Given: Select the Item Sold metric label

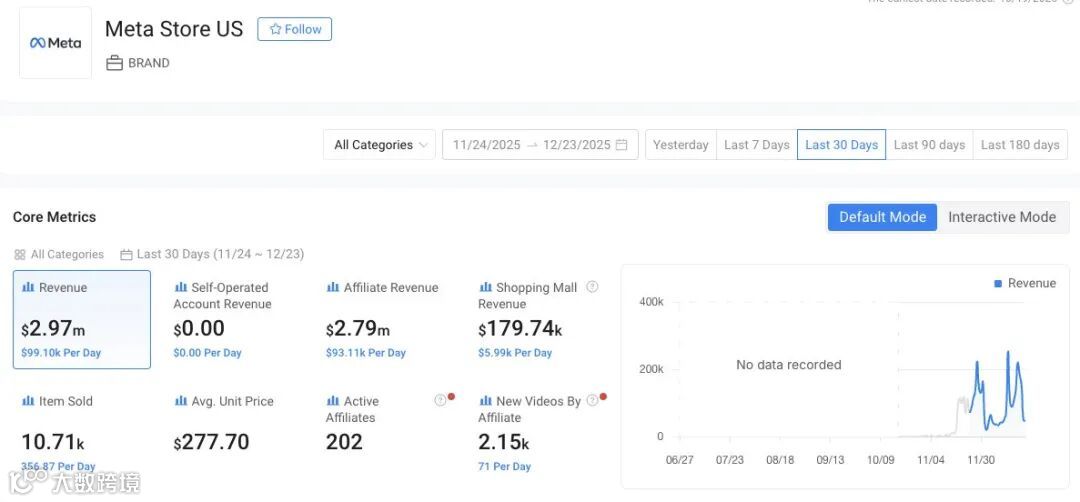Looking at the screenshot, I should pyautogui.click(x=65, y=401).
